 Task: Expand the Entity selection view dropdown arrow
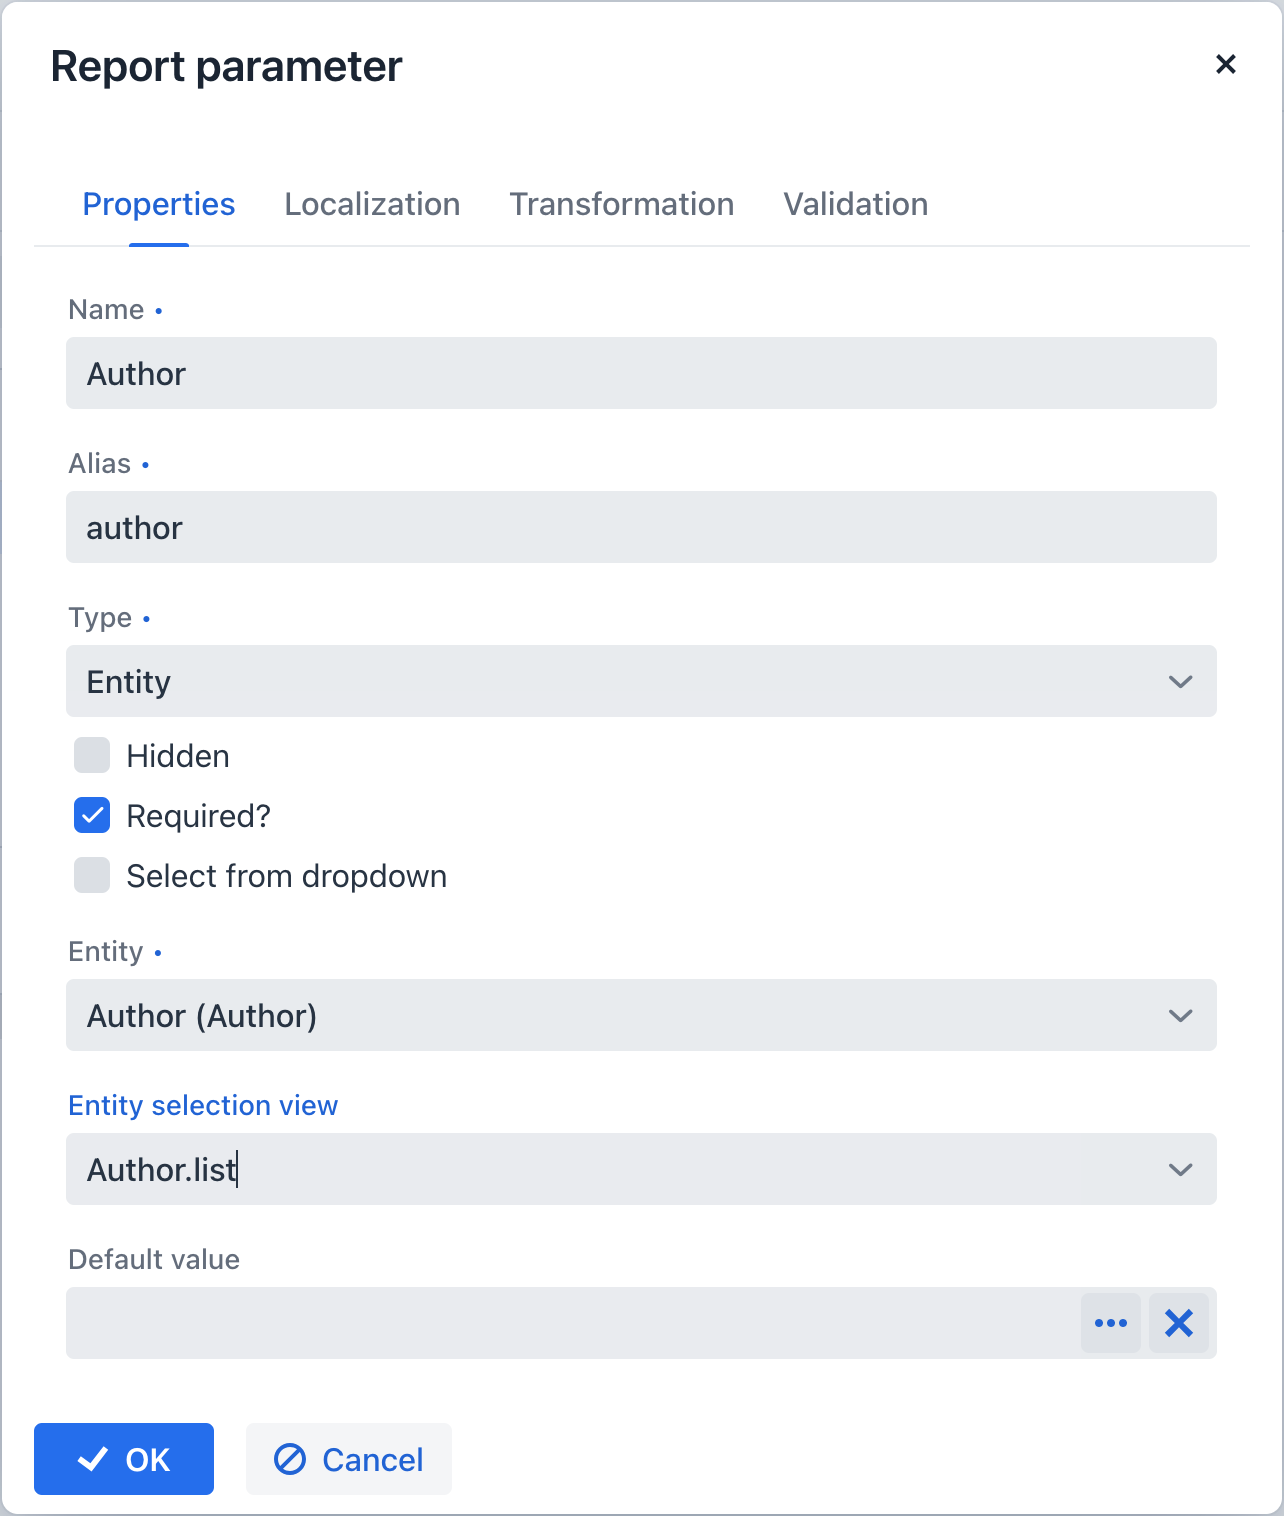click(1180, 1170)
